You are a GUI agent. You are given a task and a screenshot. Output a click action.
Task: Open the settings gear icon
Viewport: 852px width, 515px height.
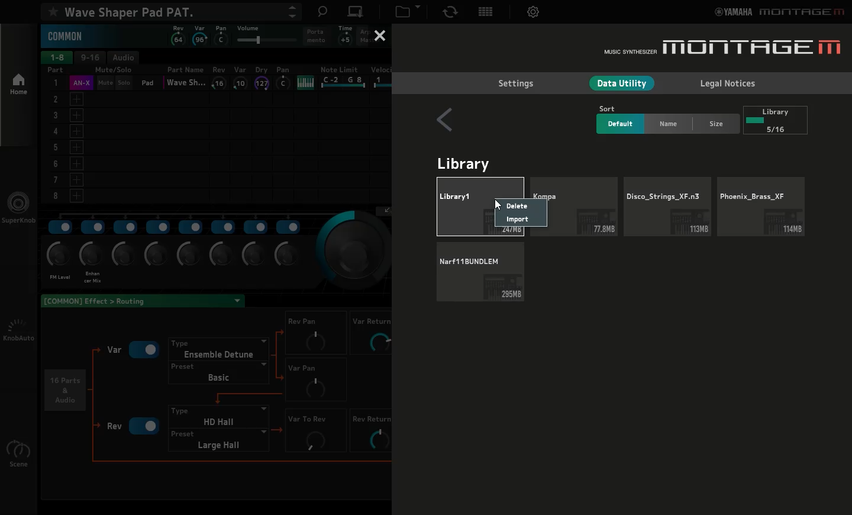pos(533,12)
